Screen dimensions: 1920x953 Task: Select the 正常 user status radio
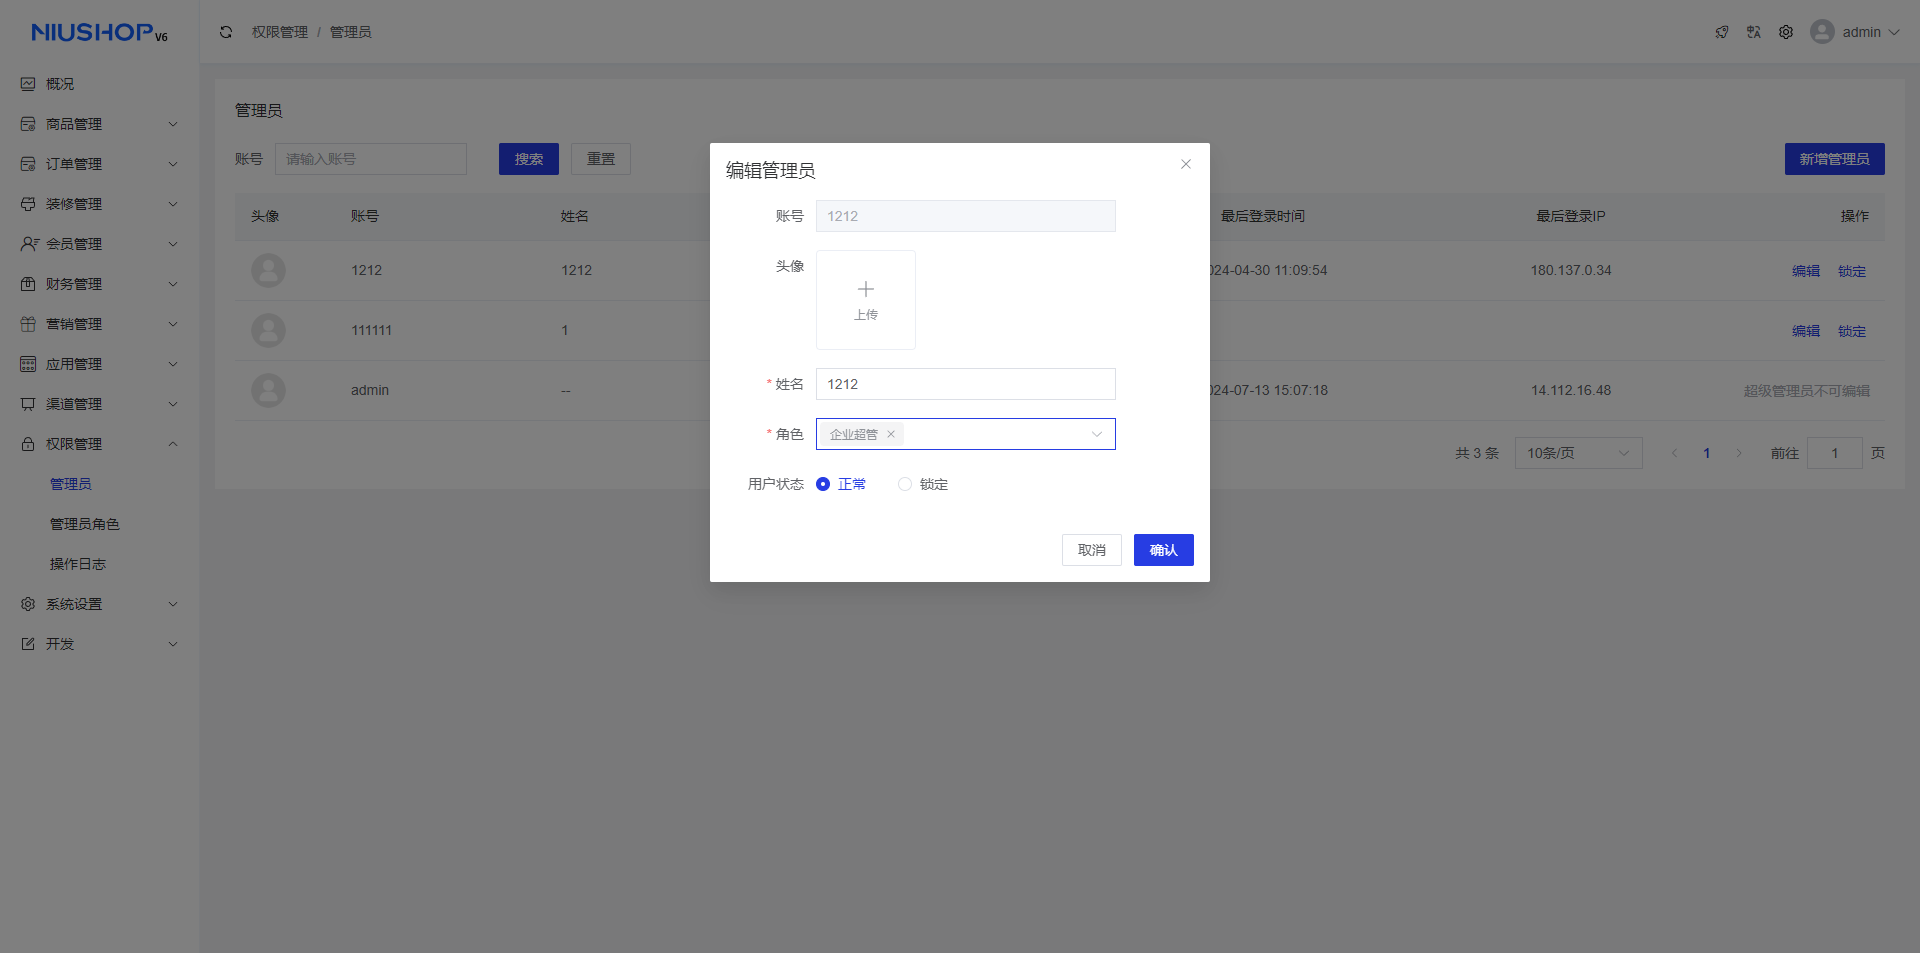(823, 484)
